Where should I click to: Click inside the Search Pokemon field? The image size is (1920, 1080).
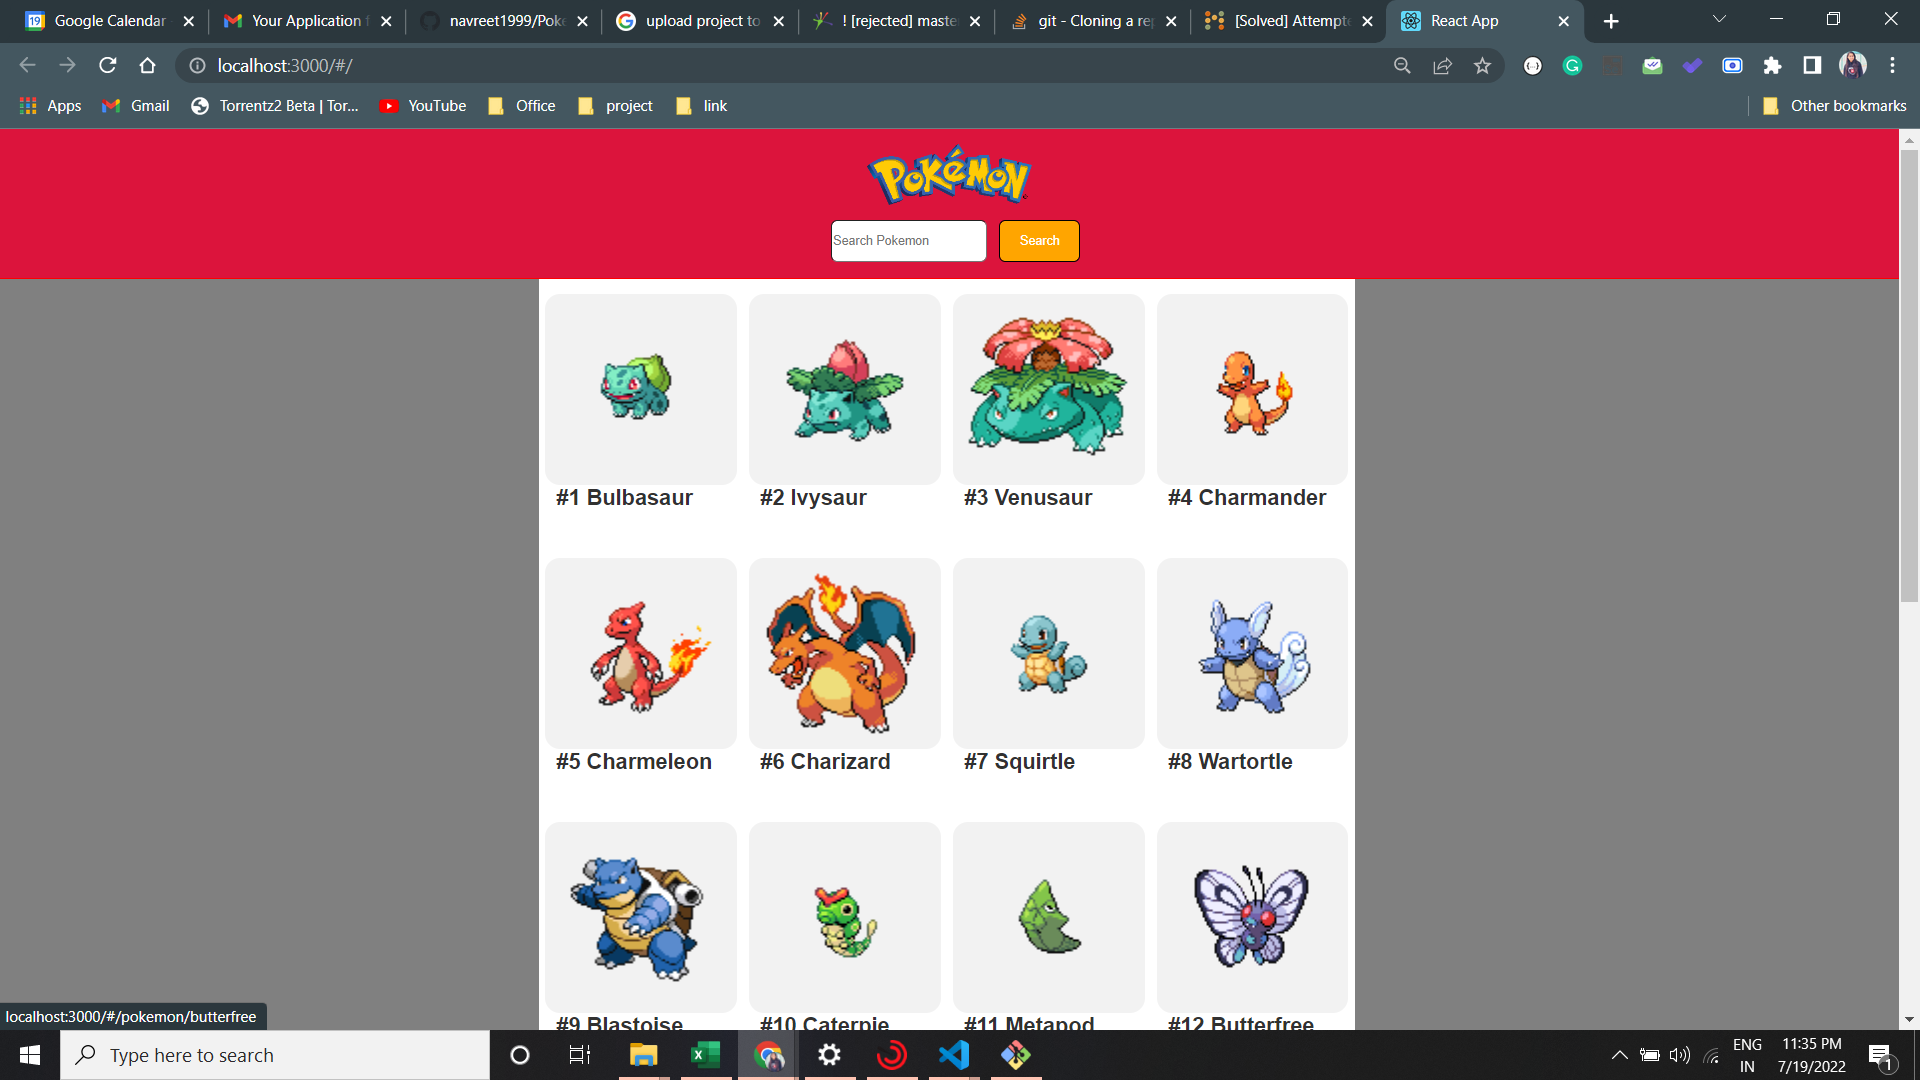[x=907, y=241]
